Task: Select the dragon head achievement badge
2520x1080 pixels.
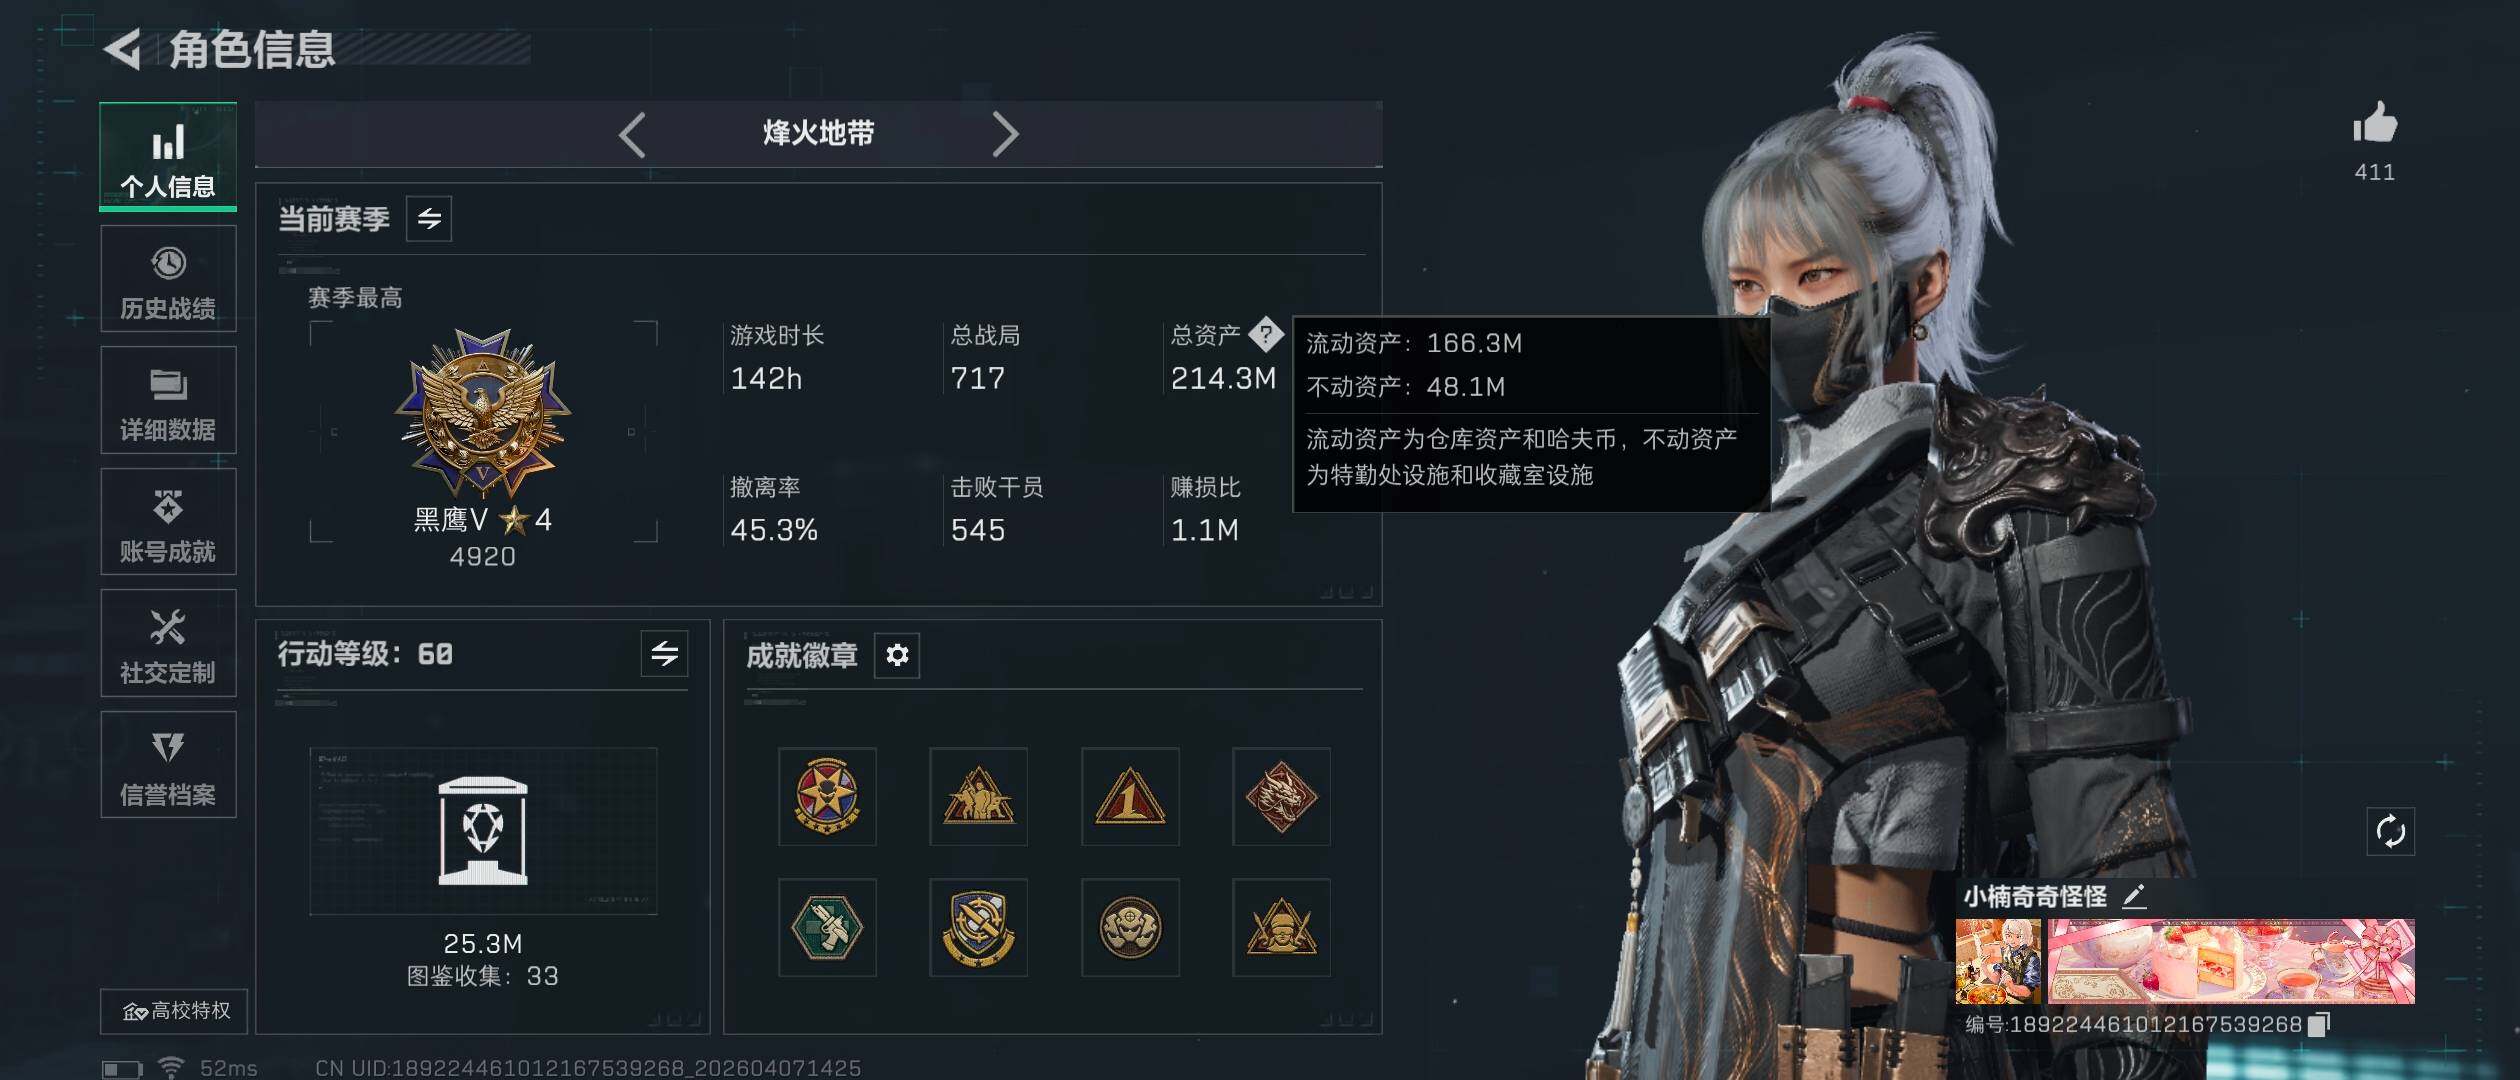Action: coord(1281,797)
